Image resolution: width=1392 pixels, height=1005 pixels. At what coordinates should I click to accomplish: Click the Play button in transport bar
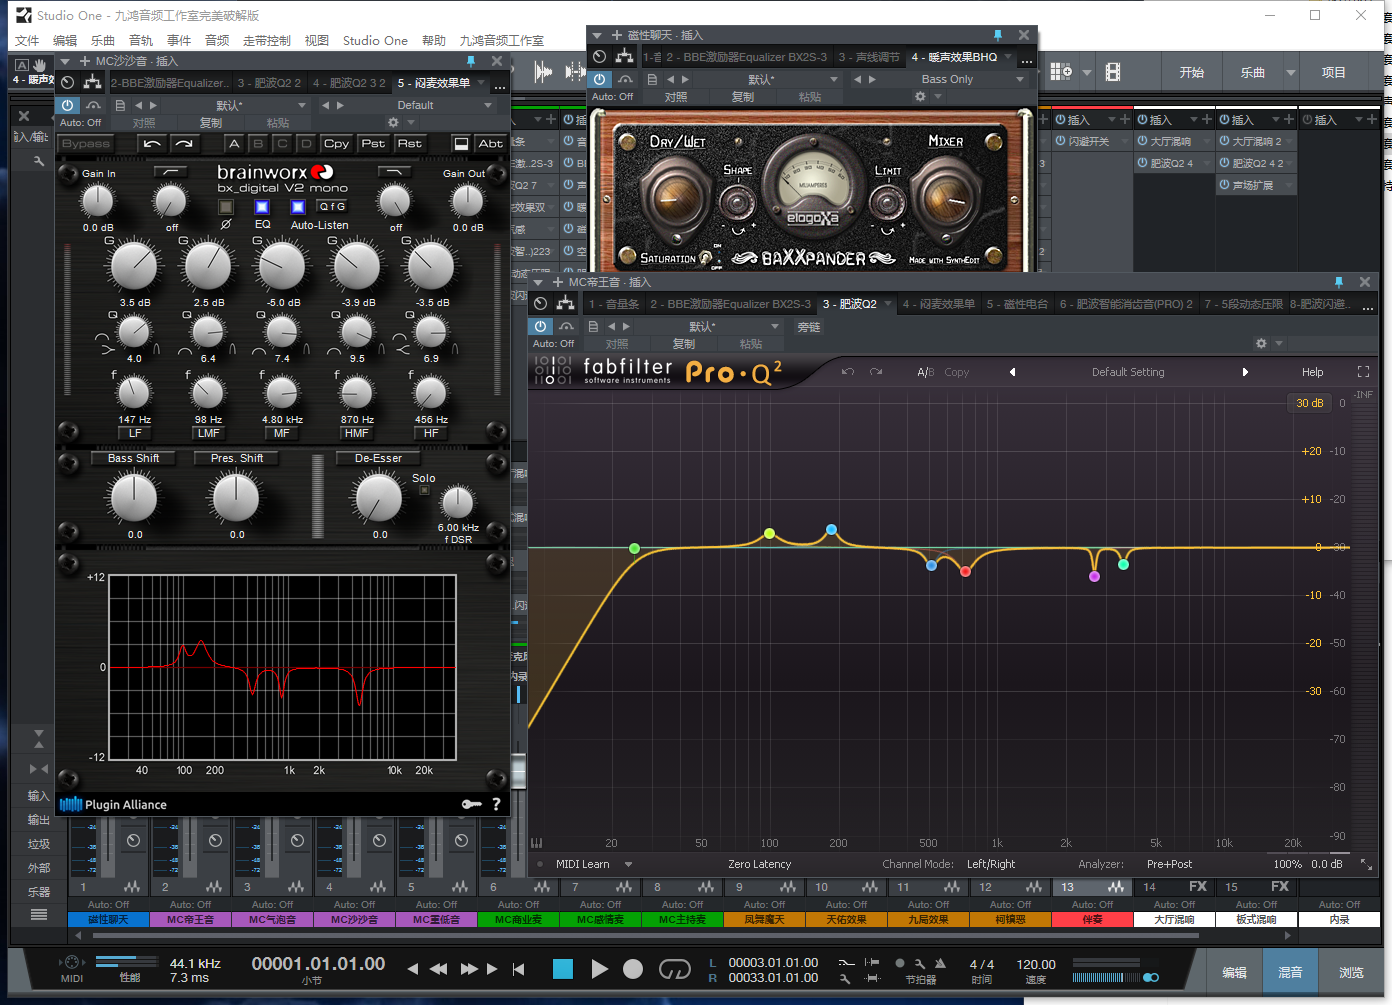click(x=599, y=968)
